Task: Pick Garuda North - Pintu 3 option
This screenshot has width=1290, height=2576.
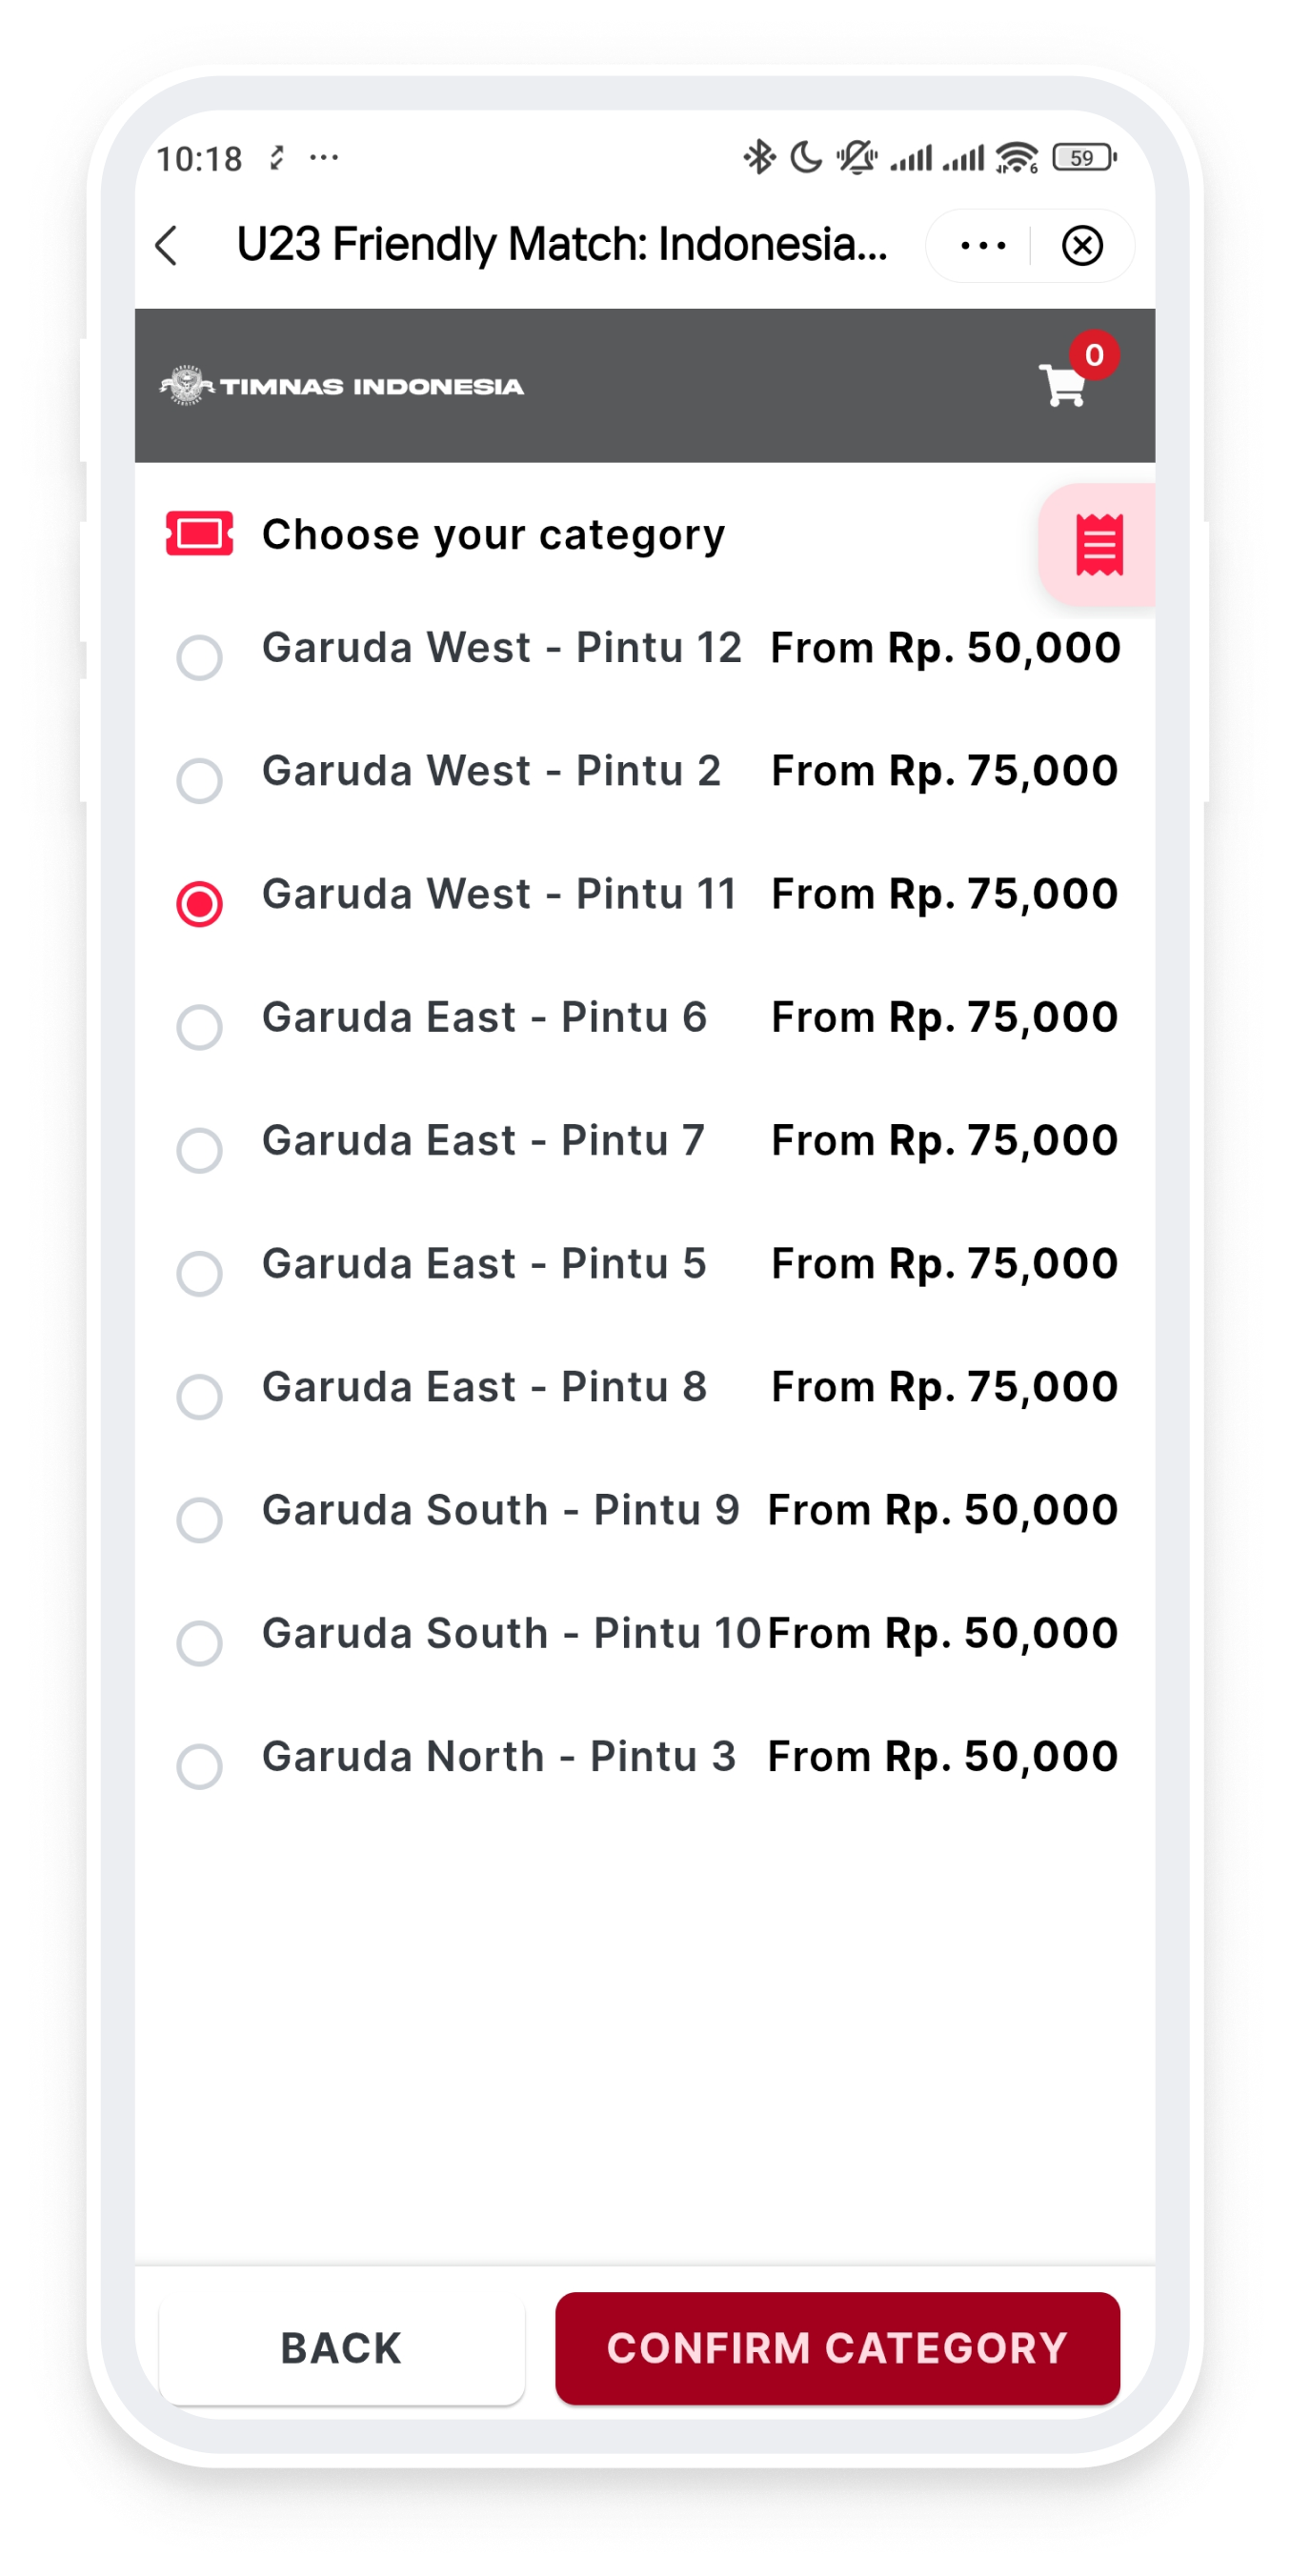Action: [x=200, y=1766]
